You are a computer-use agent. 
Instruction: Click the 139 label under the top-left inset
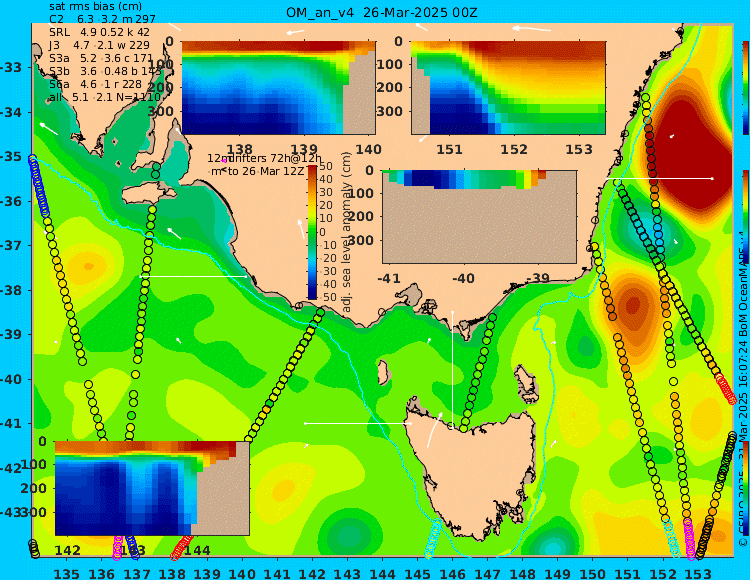pyautogui.click(x=304, y=149)
